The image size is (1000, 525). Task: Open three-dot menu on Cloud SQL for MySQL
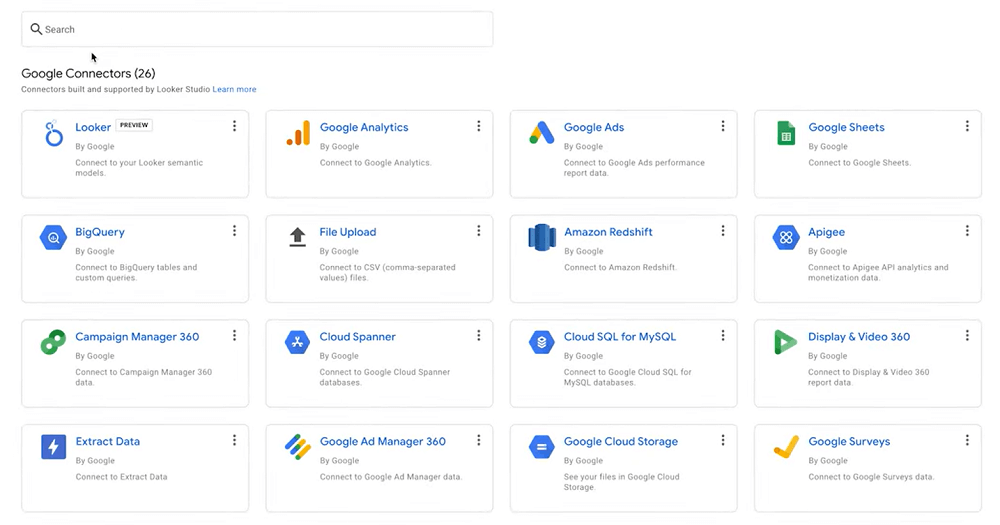(723, 336)
